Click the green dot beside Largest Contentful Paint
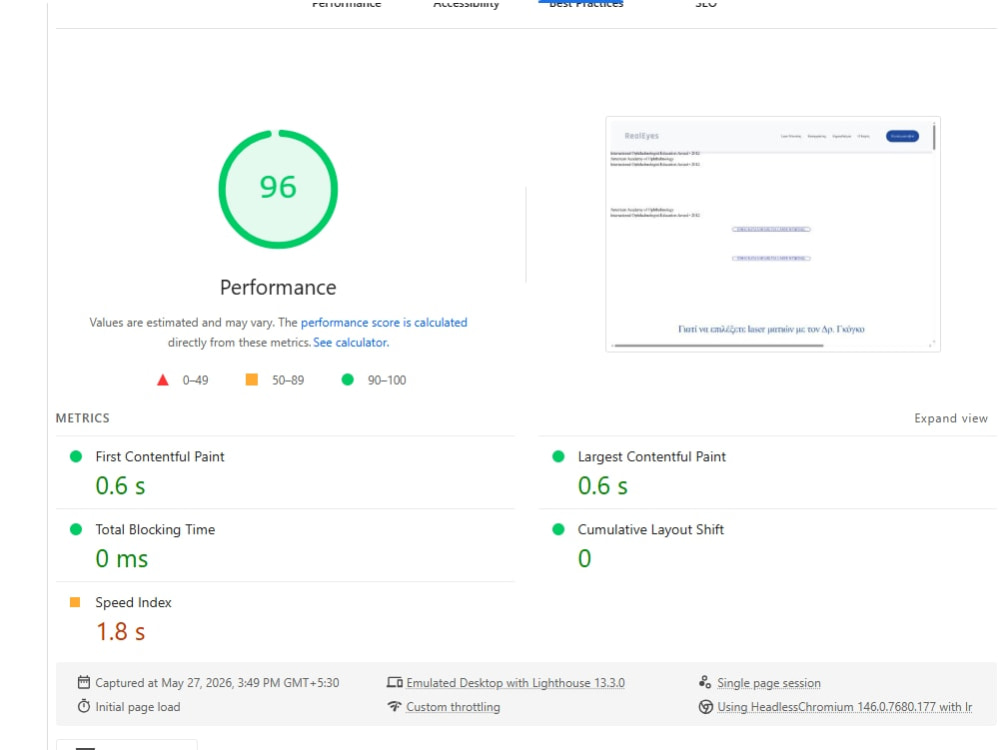This screenshot has height=750, width=1000. point(558,457)
